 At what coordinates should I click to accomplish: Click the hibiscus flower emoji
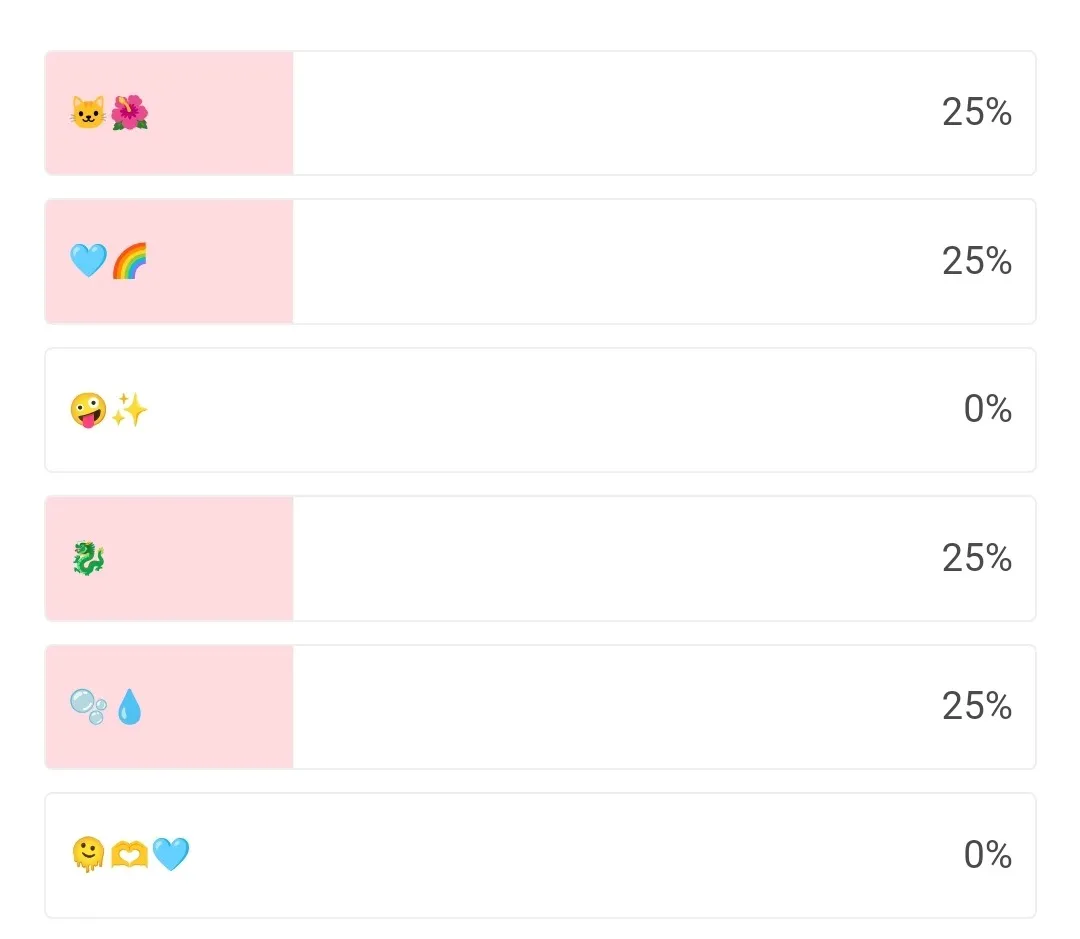[129, 112]
